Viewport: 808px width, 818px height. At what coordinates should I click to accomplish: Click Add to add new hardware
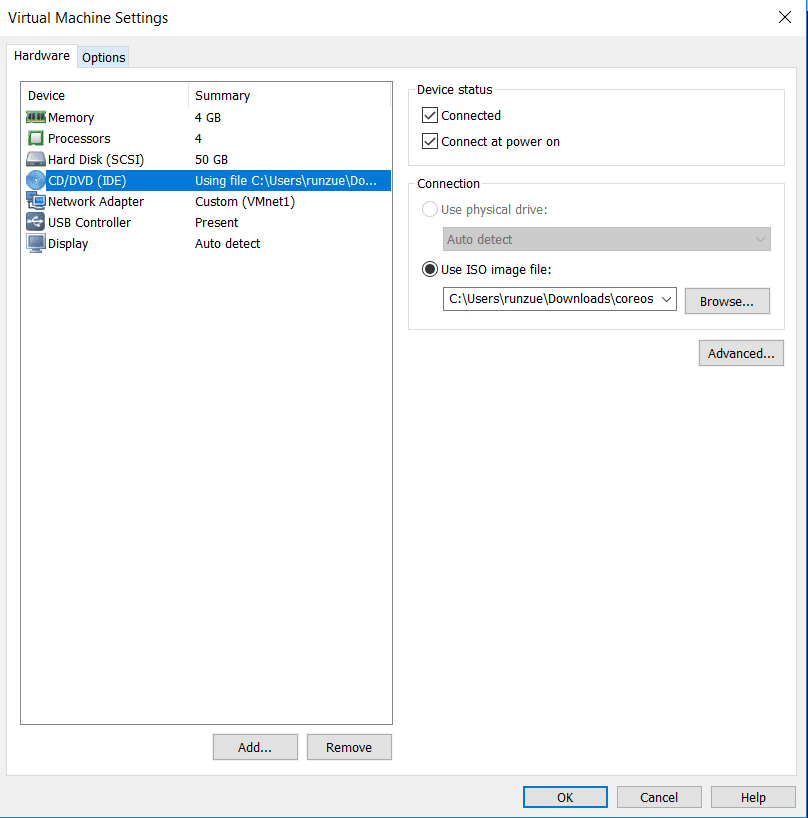point(255,747)
